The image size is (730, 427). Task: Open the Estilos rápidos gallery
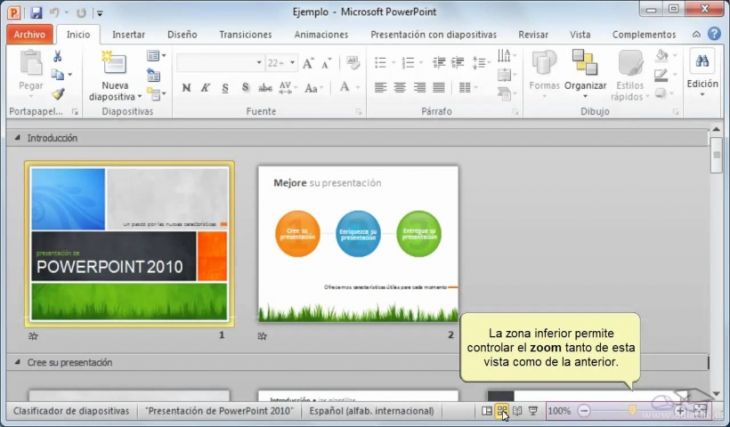coord(630,75)
